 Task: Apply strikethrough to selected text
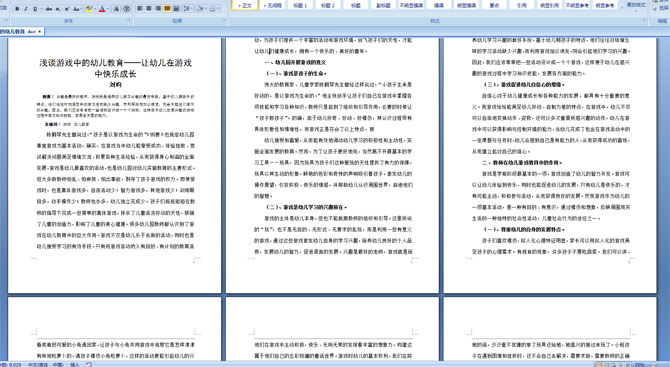49,9
